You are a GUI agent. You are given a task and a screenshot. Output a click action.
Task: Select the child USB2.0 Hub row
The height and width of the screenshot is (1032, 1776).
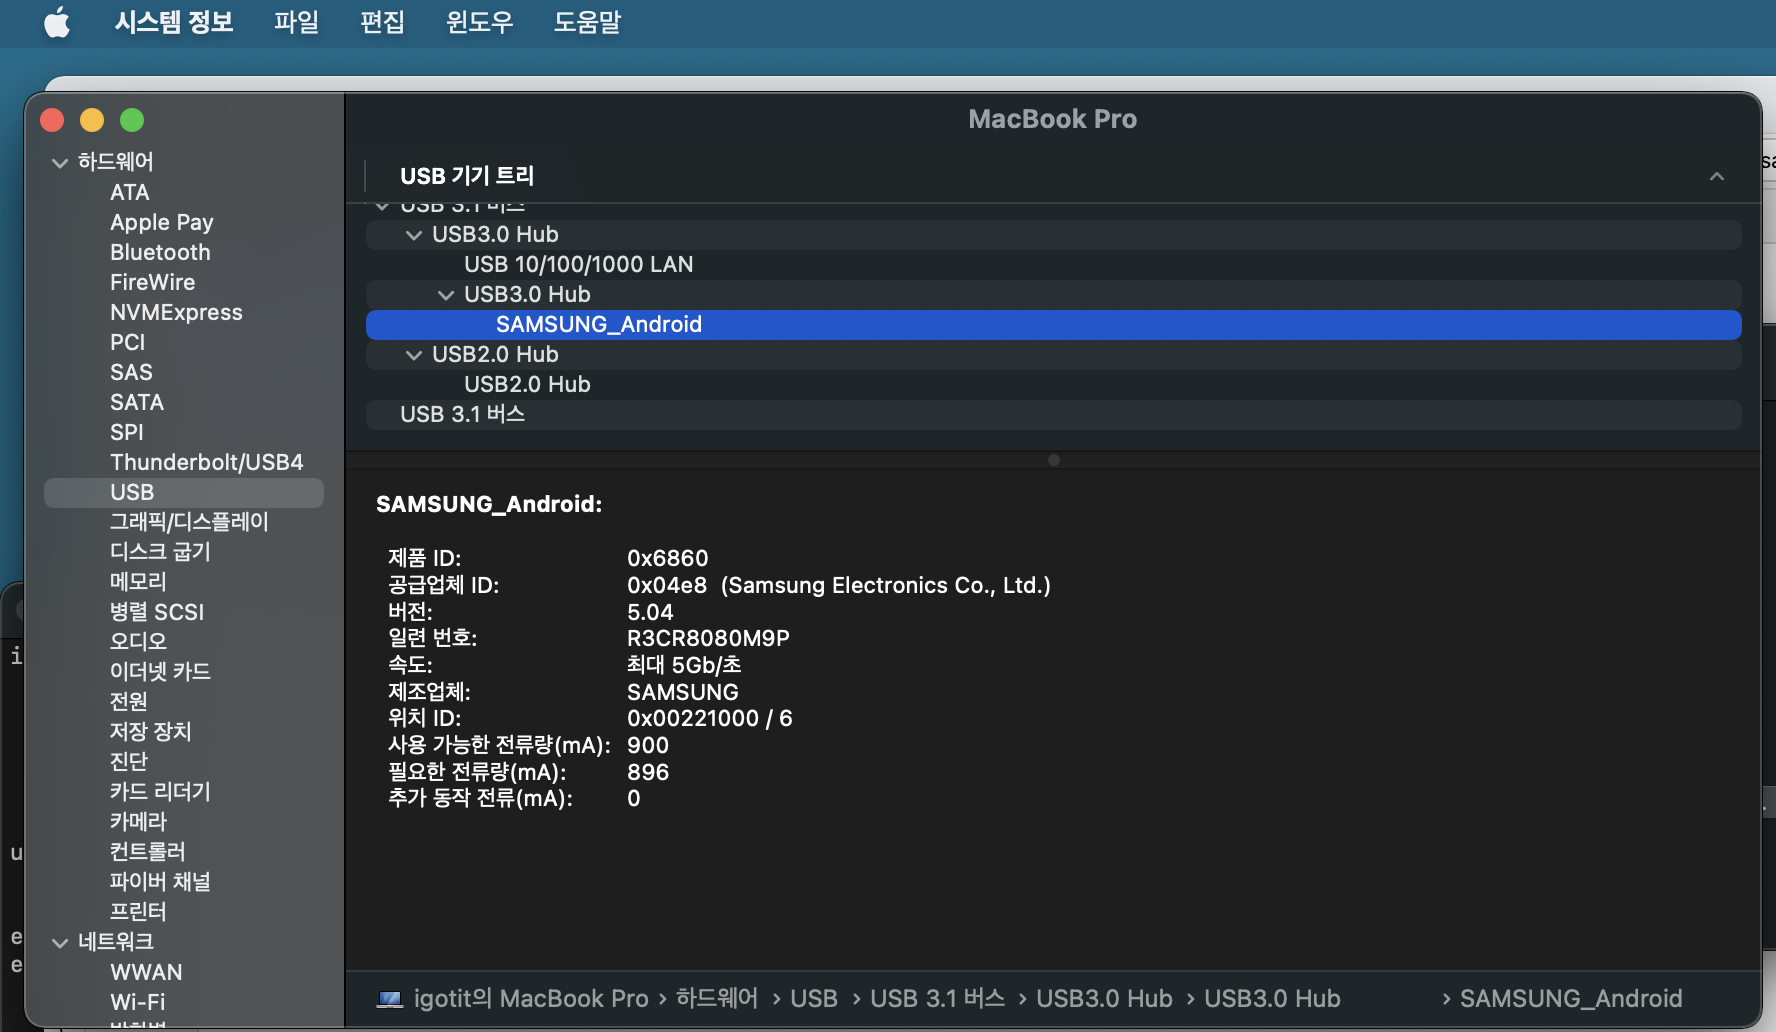click(1053, 385)
